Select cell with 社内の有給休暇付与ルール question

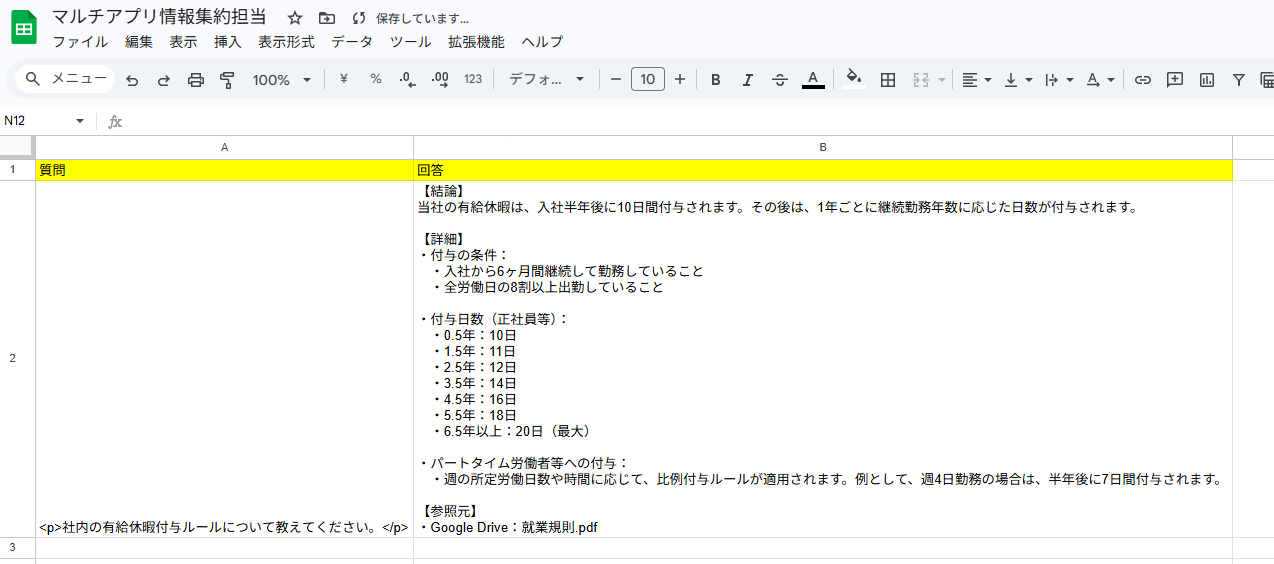(x=224, y=359)
